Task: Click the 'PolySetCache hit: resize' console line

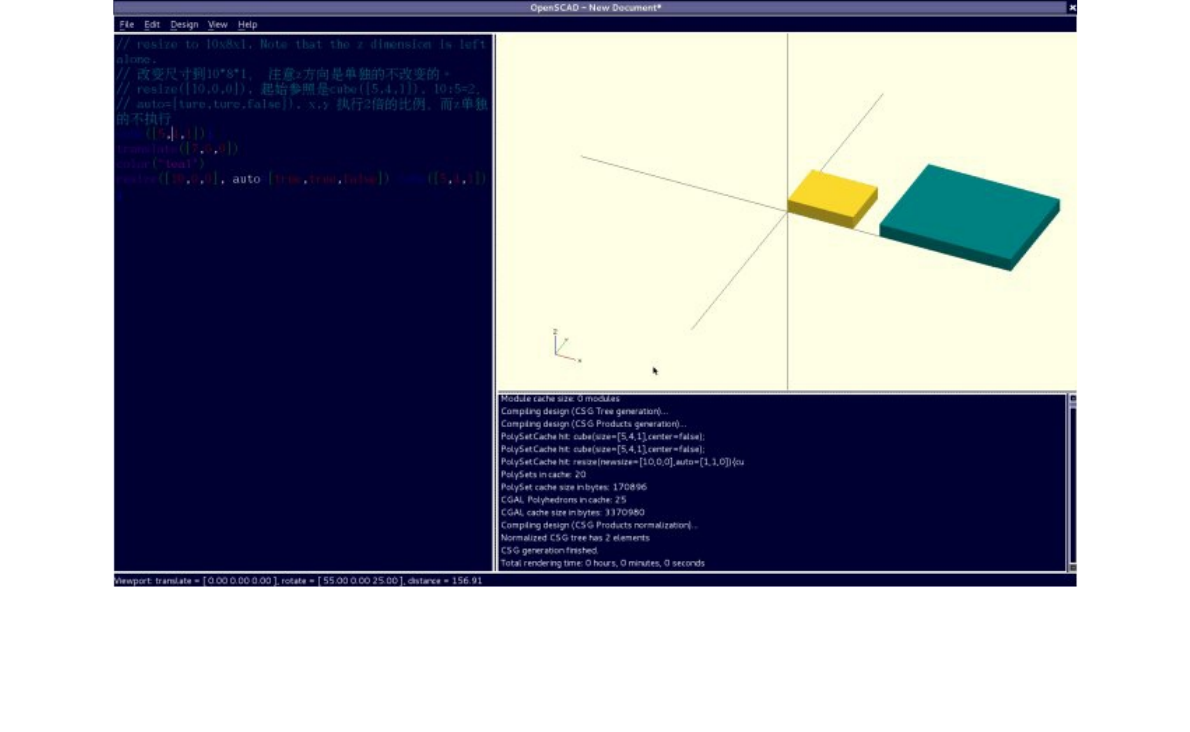Action: (622, 462)
